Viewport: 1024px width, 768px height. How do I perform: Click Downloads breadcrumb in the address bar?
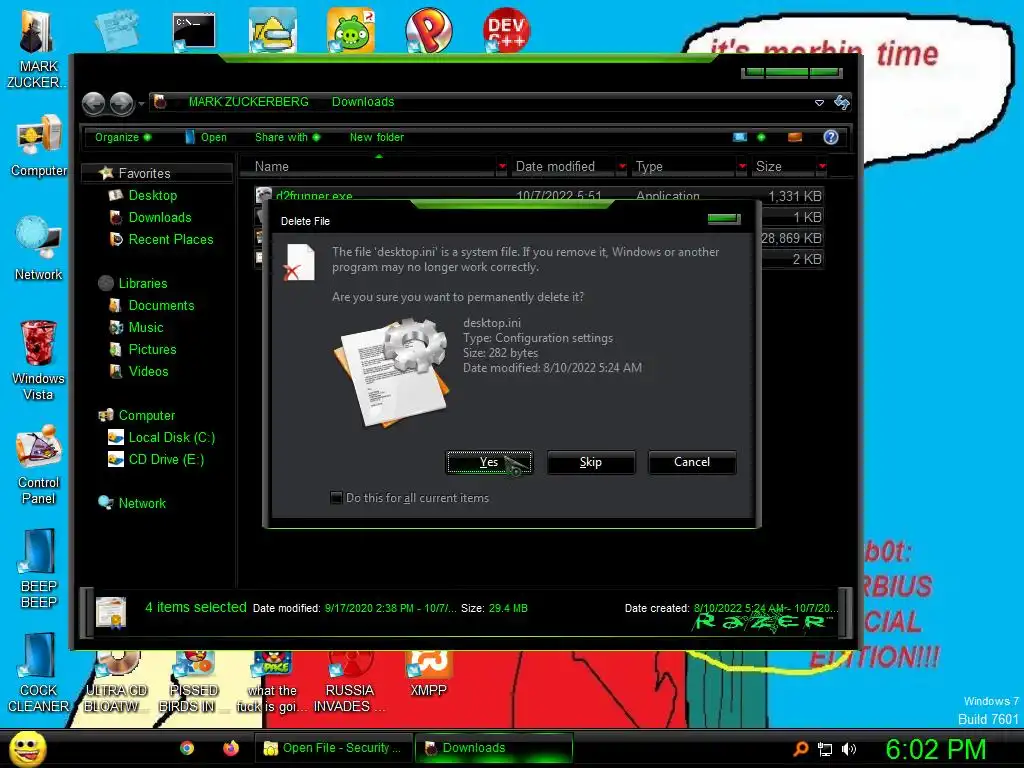point(362,102)
